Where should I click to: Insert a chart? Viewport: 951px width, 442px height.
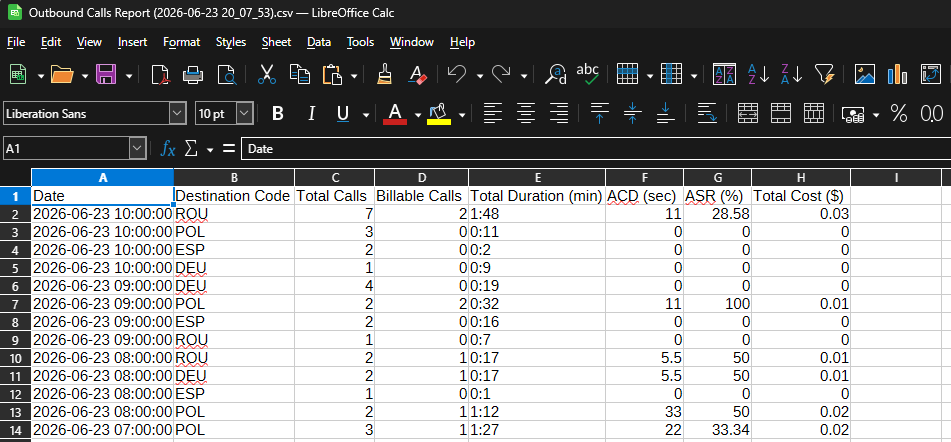(x=897, y=75)
